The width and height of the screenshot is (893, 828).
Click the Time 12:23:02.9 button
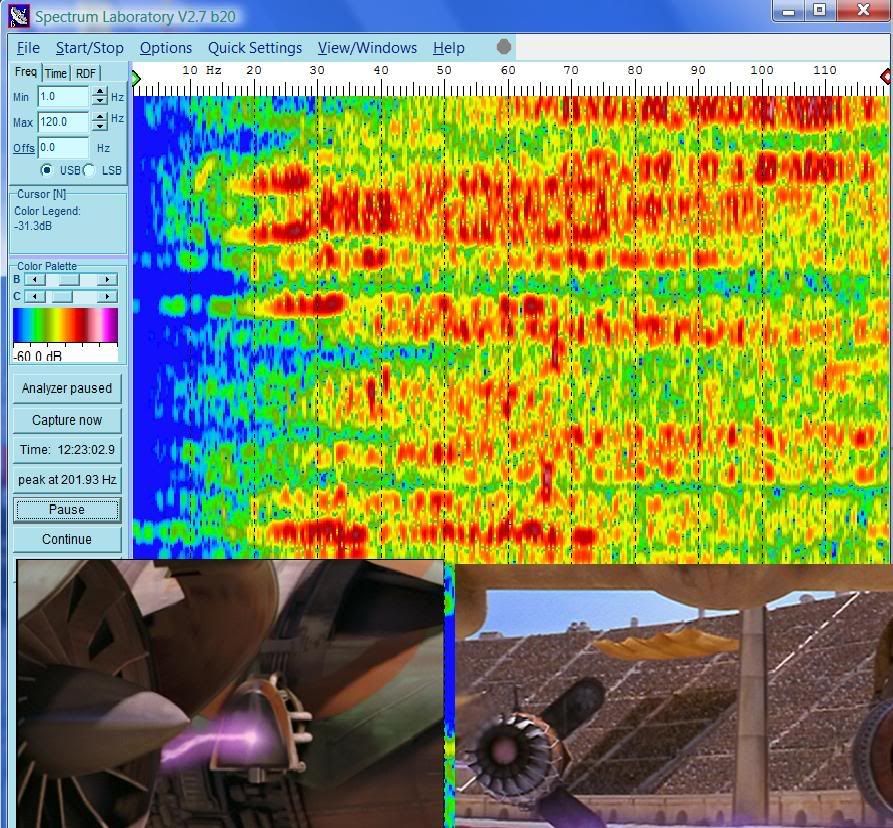[x=67, y=450]
